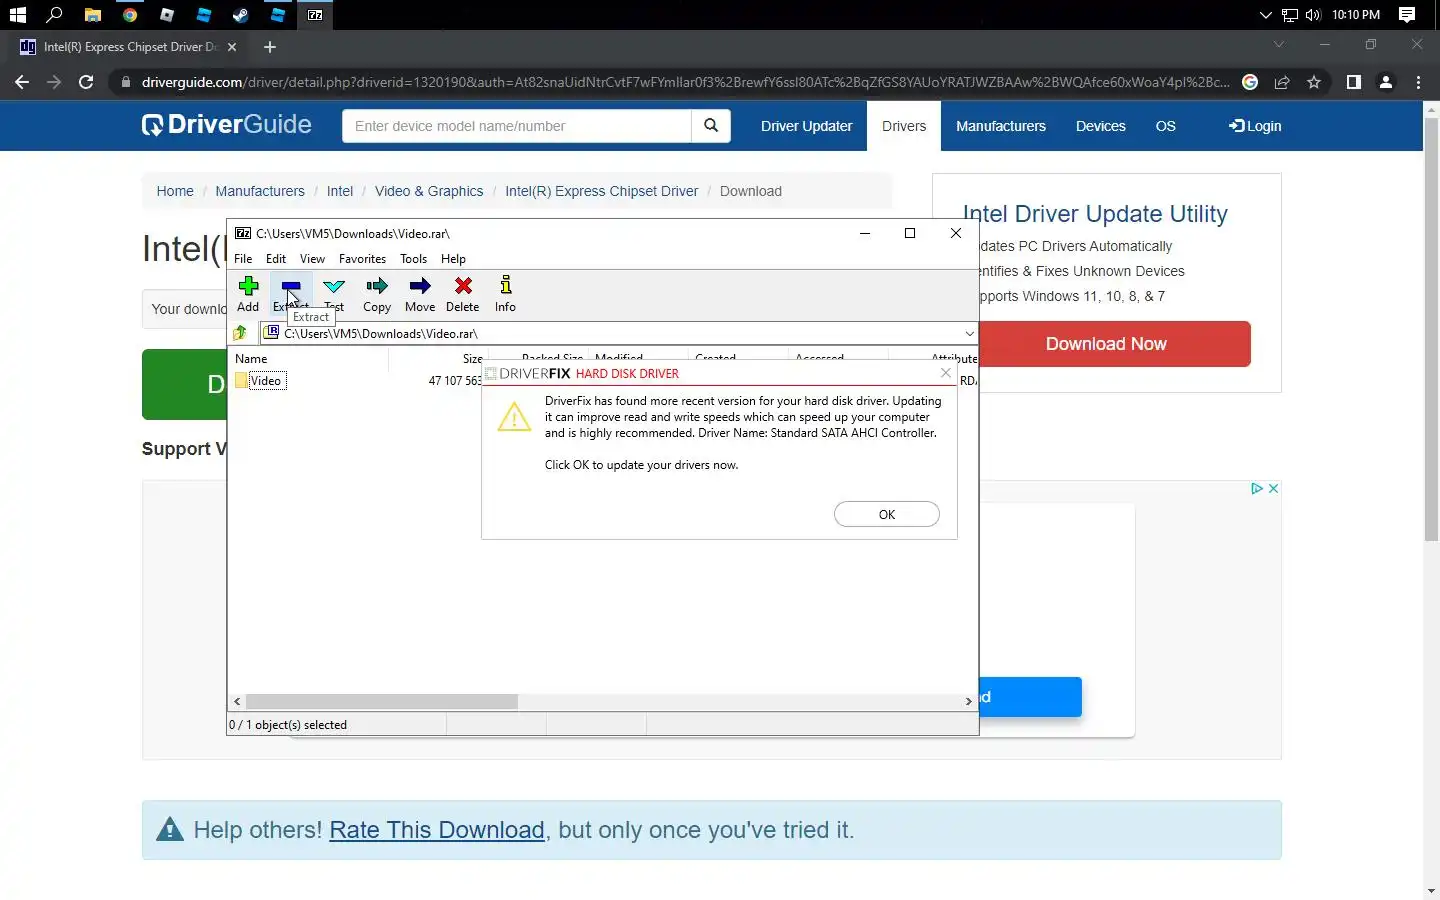Open File Explorer from taskbar

point(92,15)
